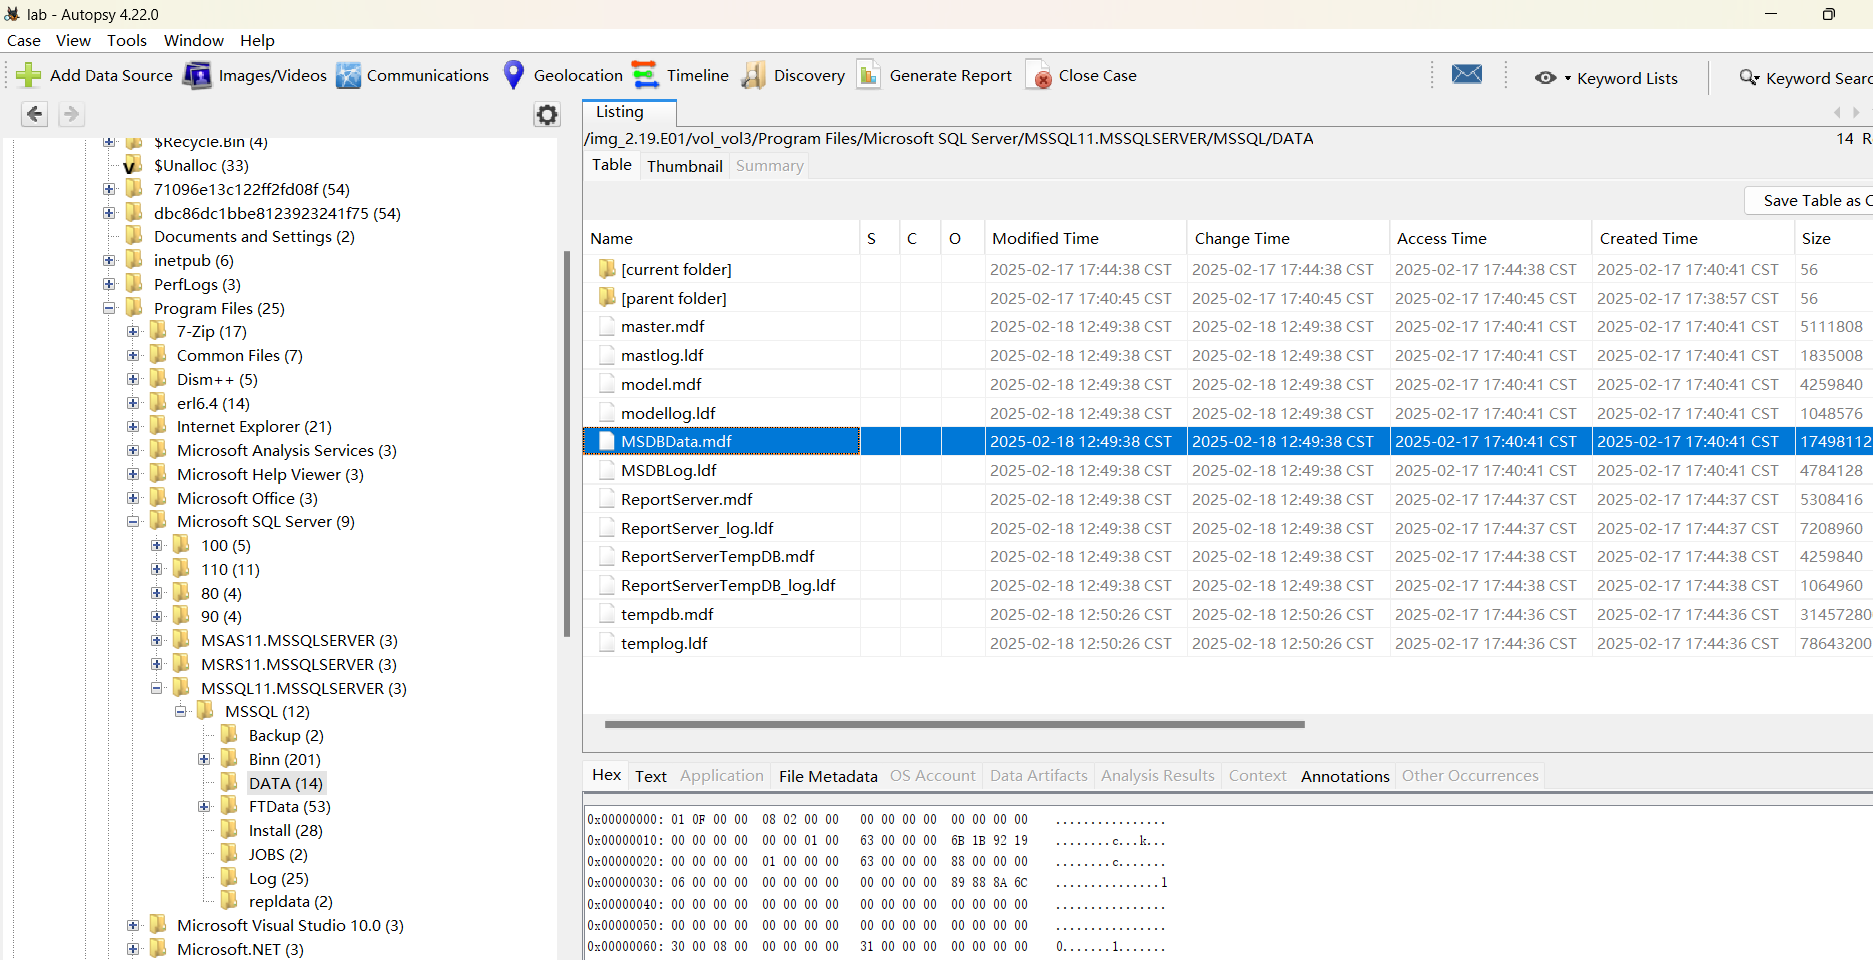This screenshot has height=960, width=1873.
Task: Collapse the Program Files tree node
Action: tap(109, 308)
